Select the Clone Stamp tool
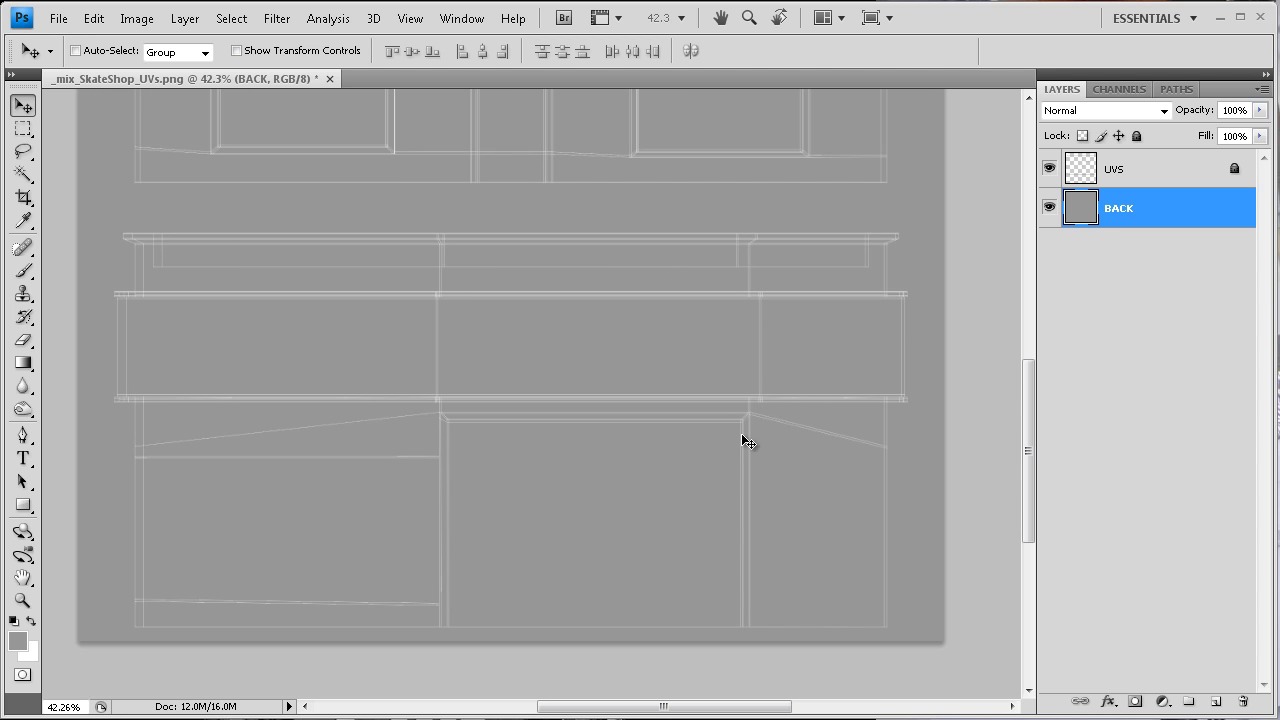Image resolution: width=1280 pixels, height=720 pixels. click(23, 294)
